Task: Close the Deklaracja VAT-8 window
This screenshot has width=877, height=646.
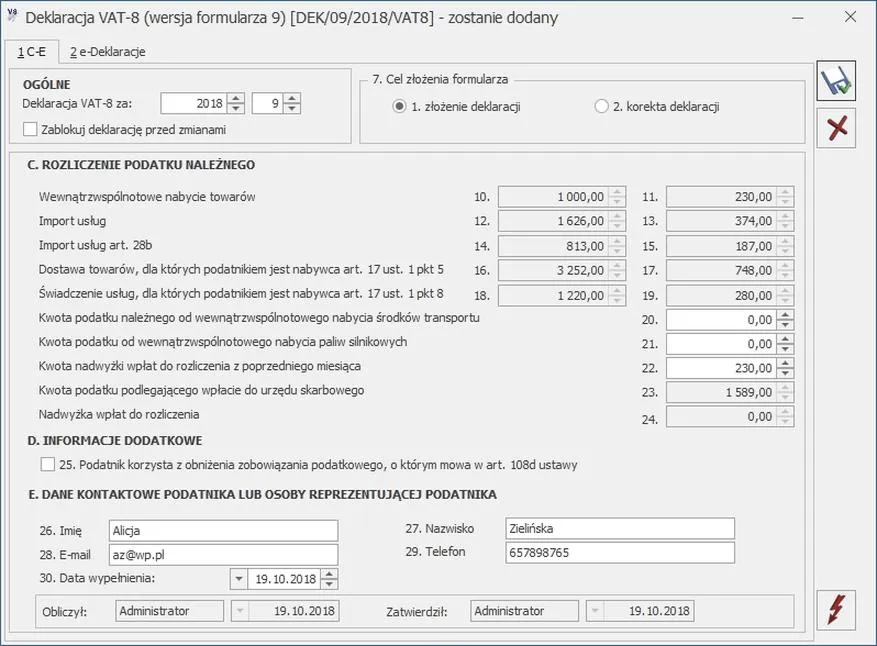Action: click(x=850, y=17)
